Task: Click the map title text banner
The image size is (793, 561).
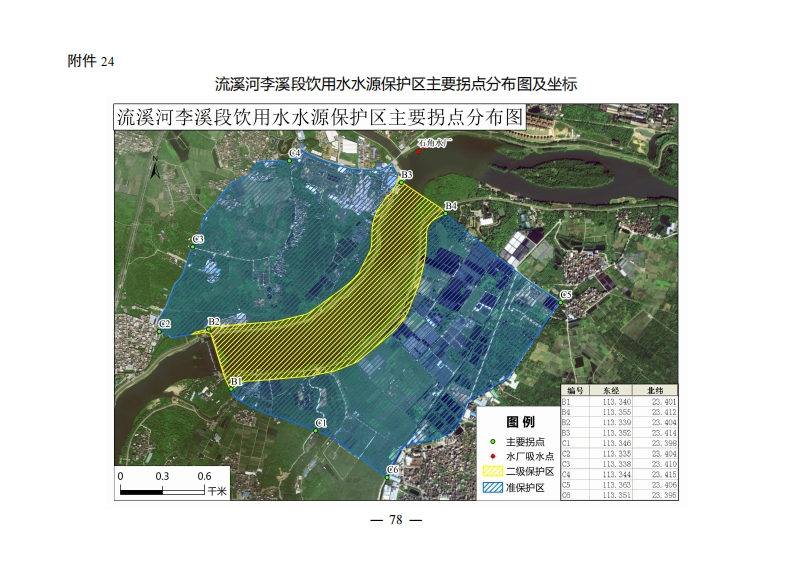Action: (320, 117)
